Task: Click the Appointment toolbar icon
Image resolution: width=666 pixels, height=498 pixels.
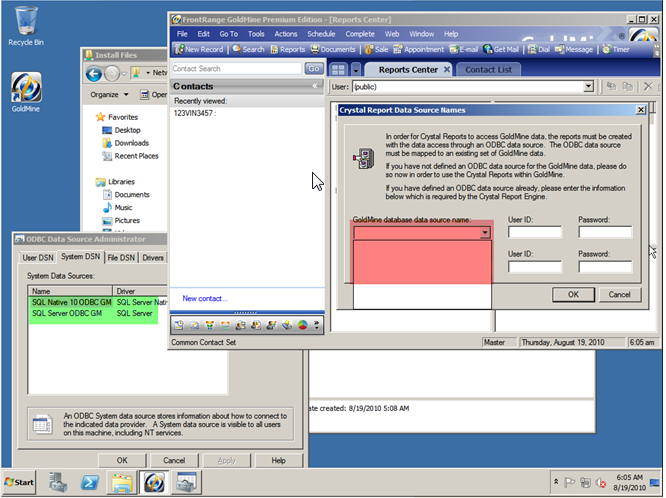Action: [x=418, y=48]
